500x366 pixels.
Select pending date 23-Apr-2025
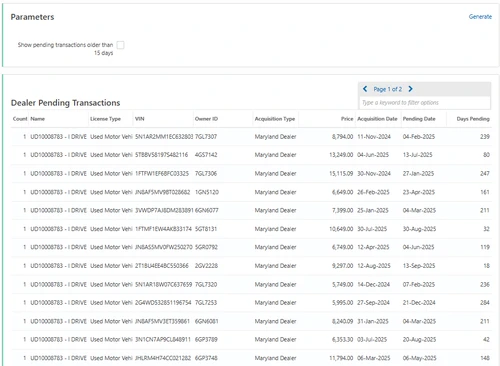pos(419,192)
